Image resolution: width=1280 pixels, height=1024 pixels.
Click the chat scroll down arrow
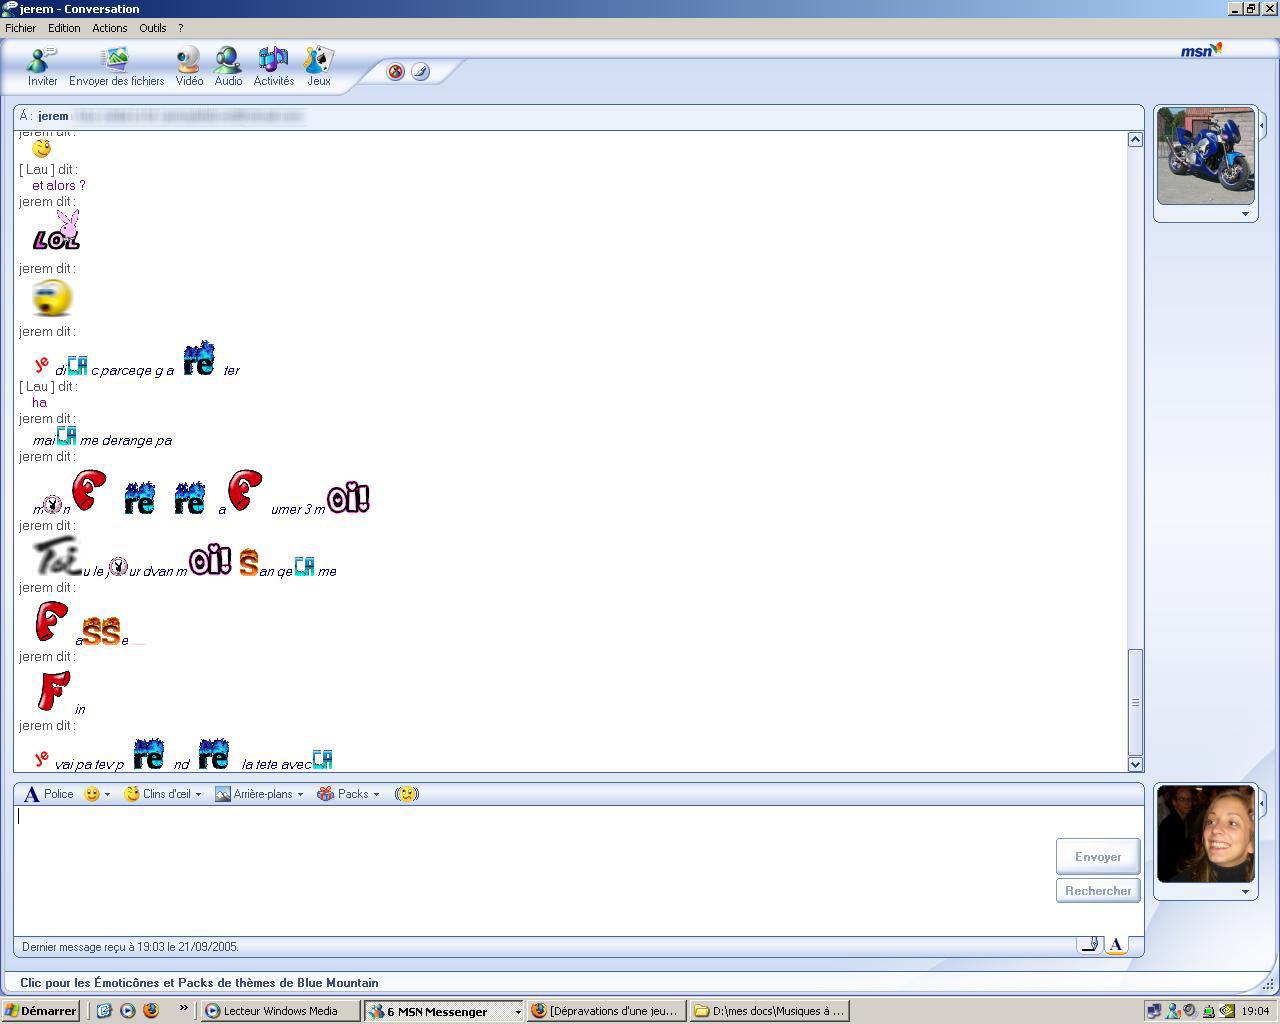click(x=1135, y=764)
